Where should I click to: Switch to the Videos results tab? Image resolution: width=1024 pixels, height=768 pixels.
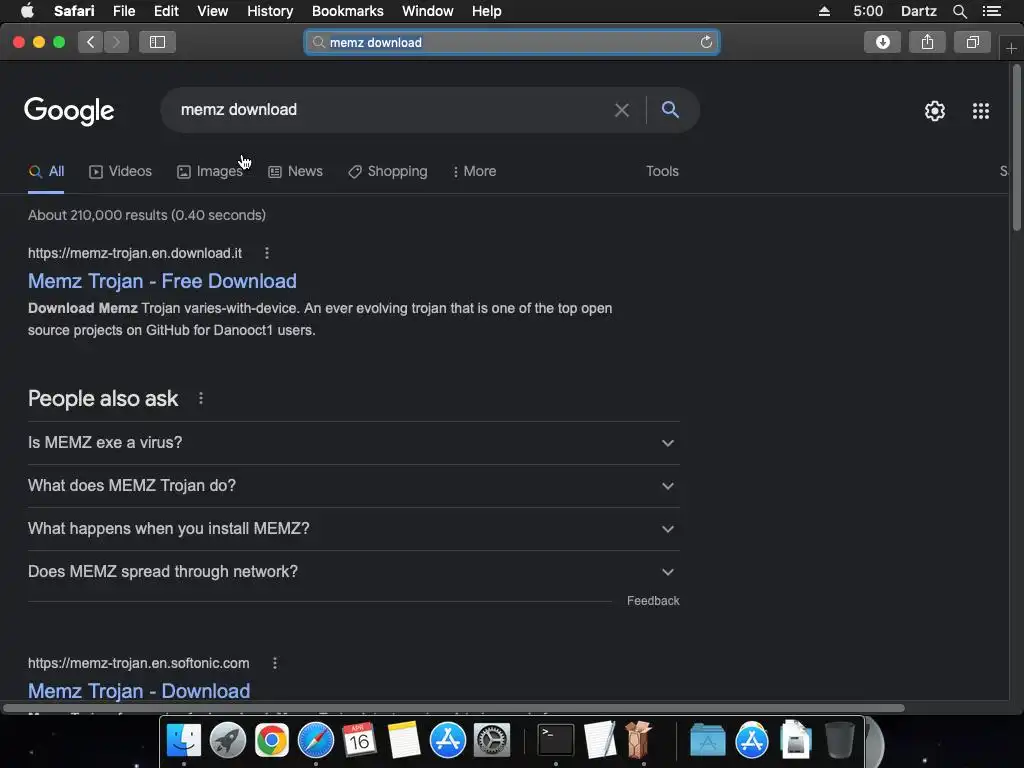[120, 171]
